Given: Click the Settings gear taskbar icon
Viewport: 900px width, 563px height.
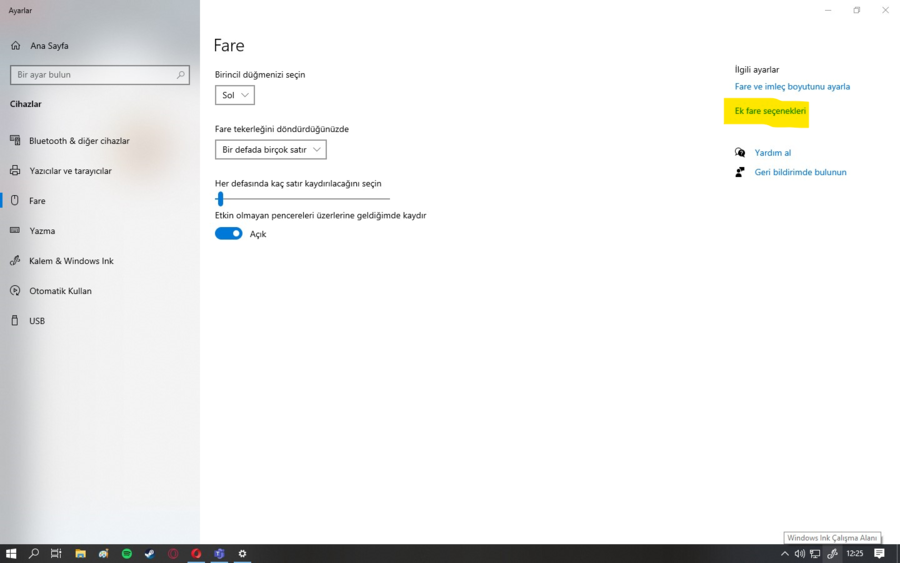Looking at the screenshot, I should click(x=242, y=554).
